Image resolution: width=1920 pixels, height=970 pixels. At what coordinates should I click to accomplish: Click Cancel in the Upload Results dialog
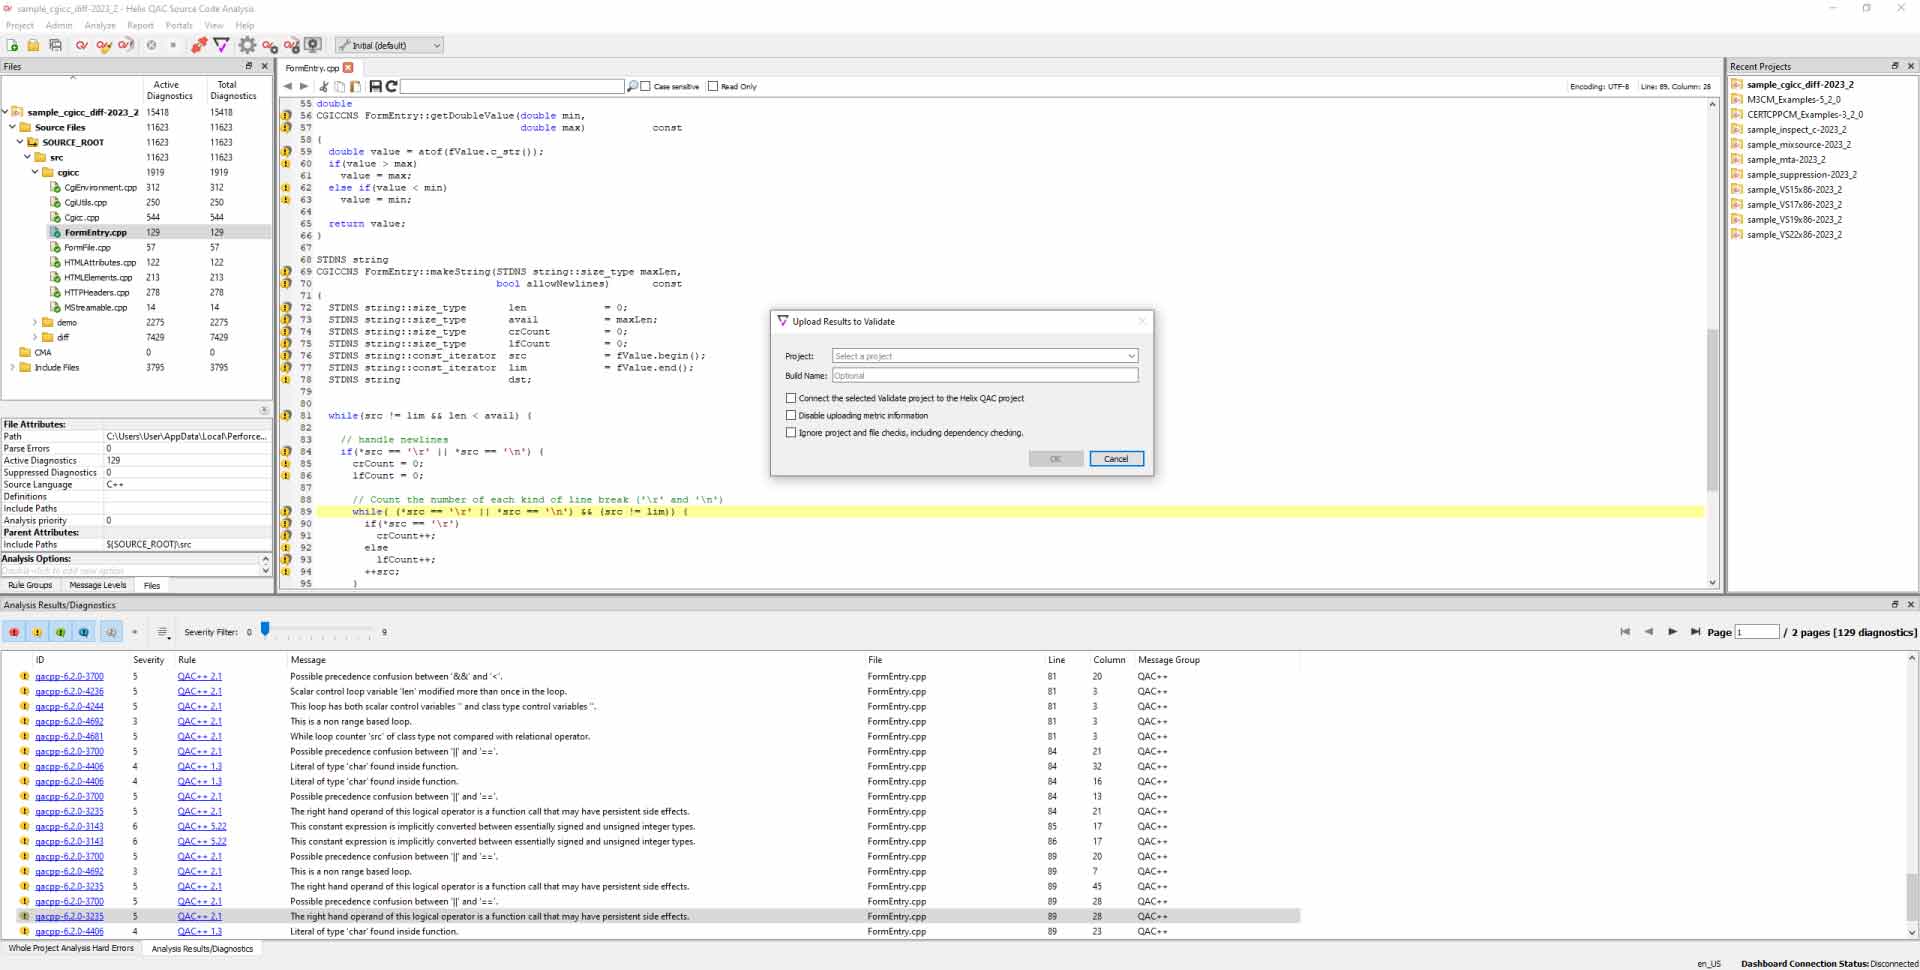point(1116,459)
